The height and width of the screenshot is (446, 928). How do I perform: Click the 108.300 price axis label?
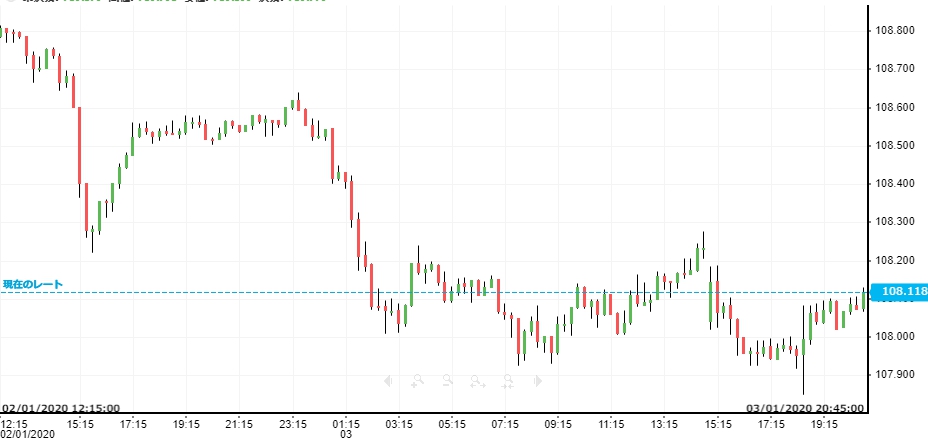[x=894, y=222]
